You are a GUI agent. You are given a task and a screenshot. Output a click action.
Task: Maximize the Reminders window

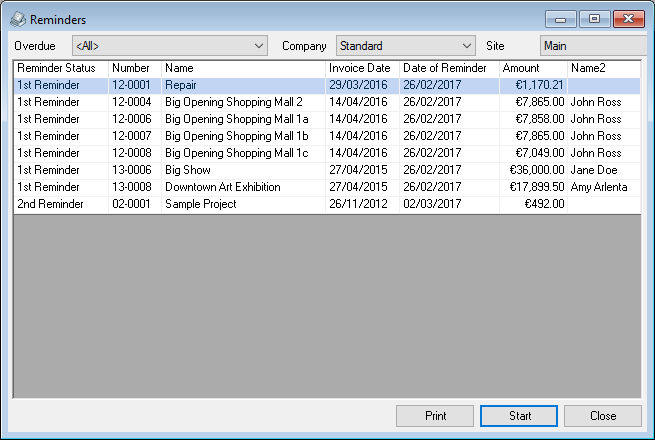tap(593, 19)
